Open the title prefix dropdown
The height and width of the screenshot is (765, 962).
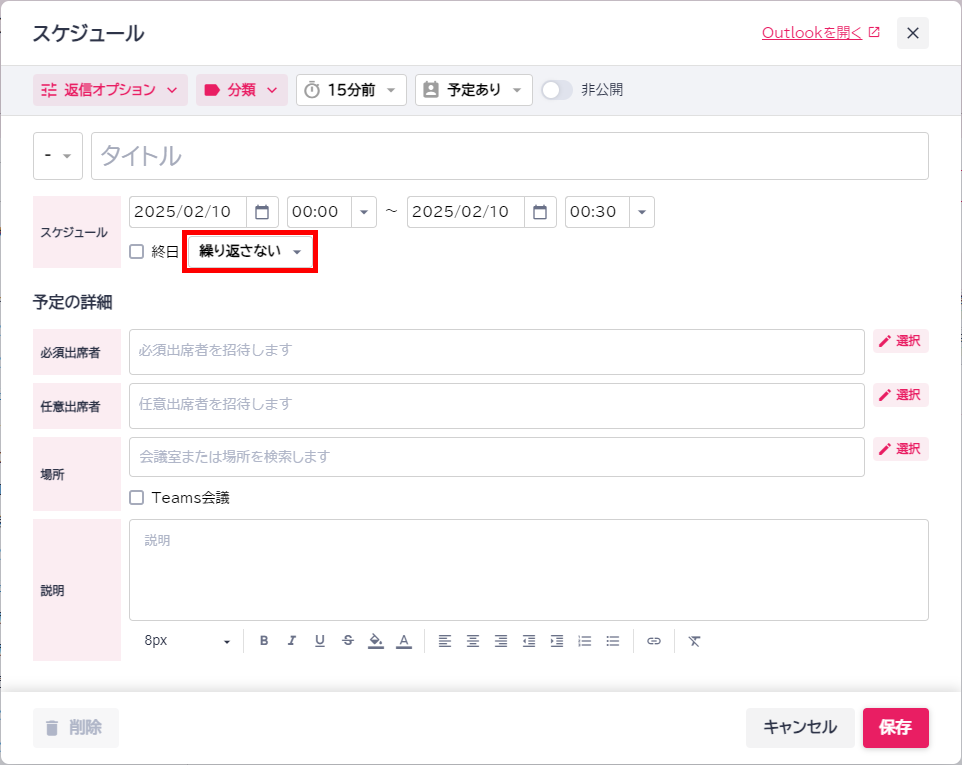58,156
